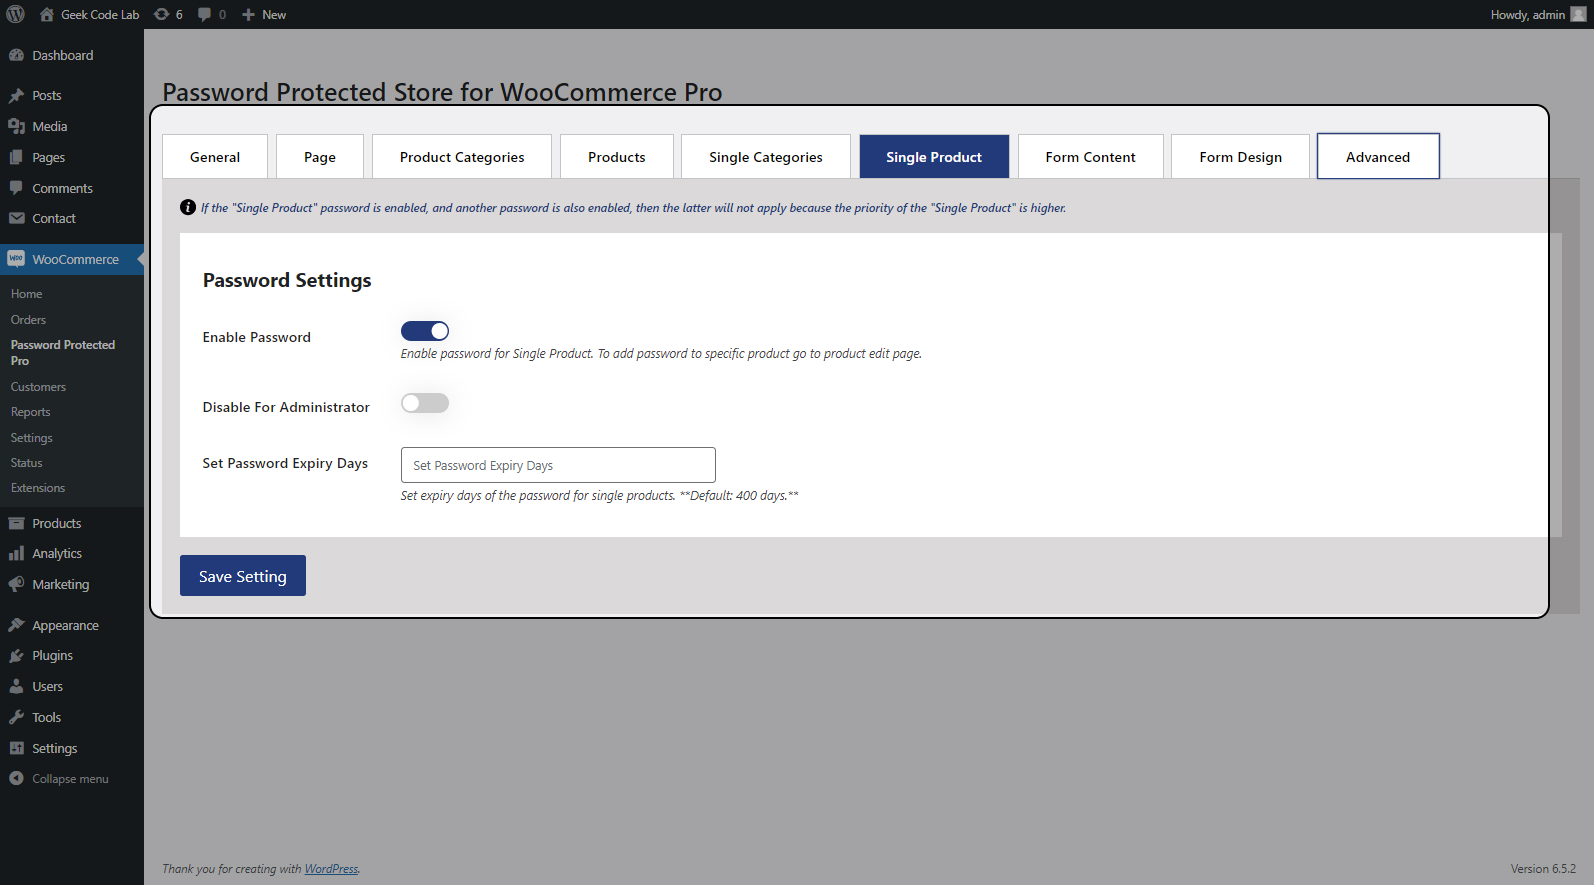The image size is (1594, 885).
Task: Follow the WordPress footer link
Action: [331, 869]
